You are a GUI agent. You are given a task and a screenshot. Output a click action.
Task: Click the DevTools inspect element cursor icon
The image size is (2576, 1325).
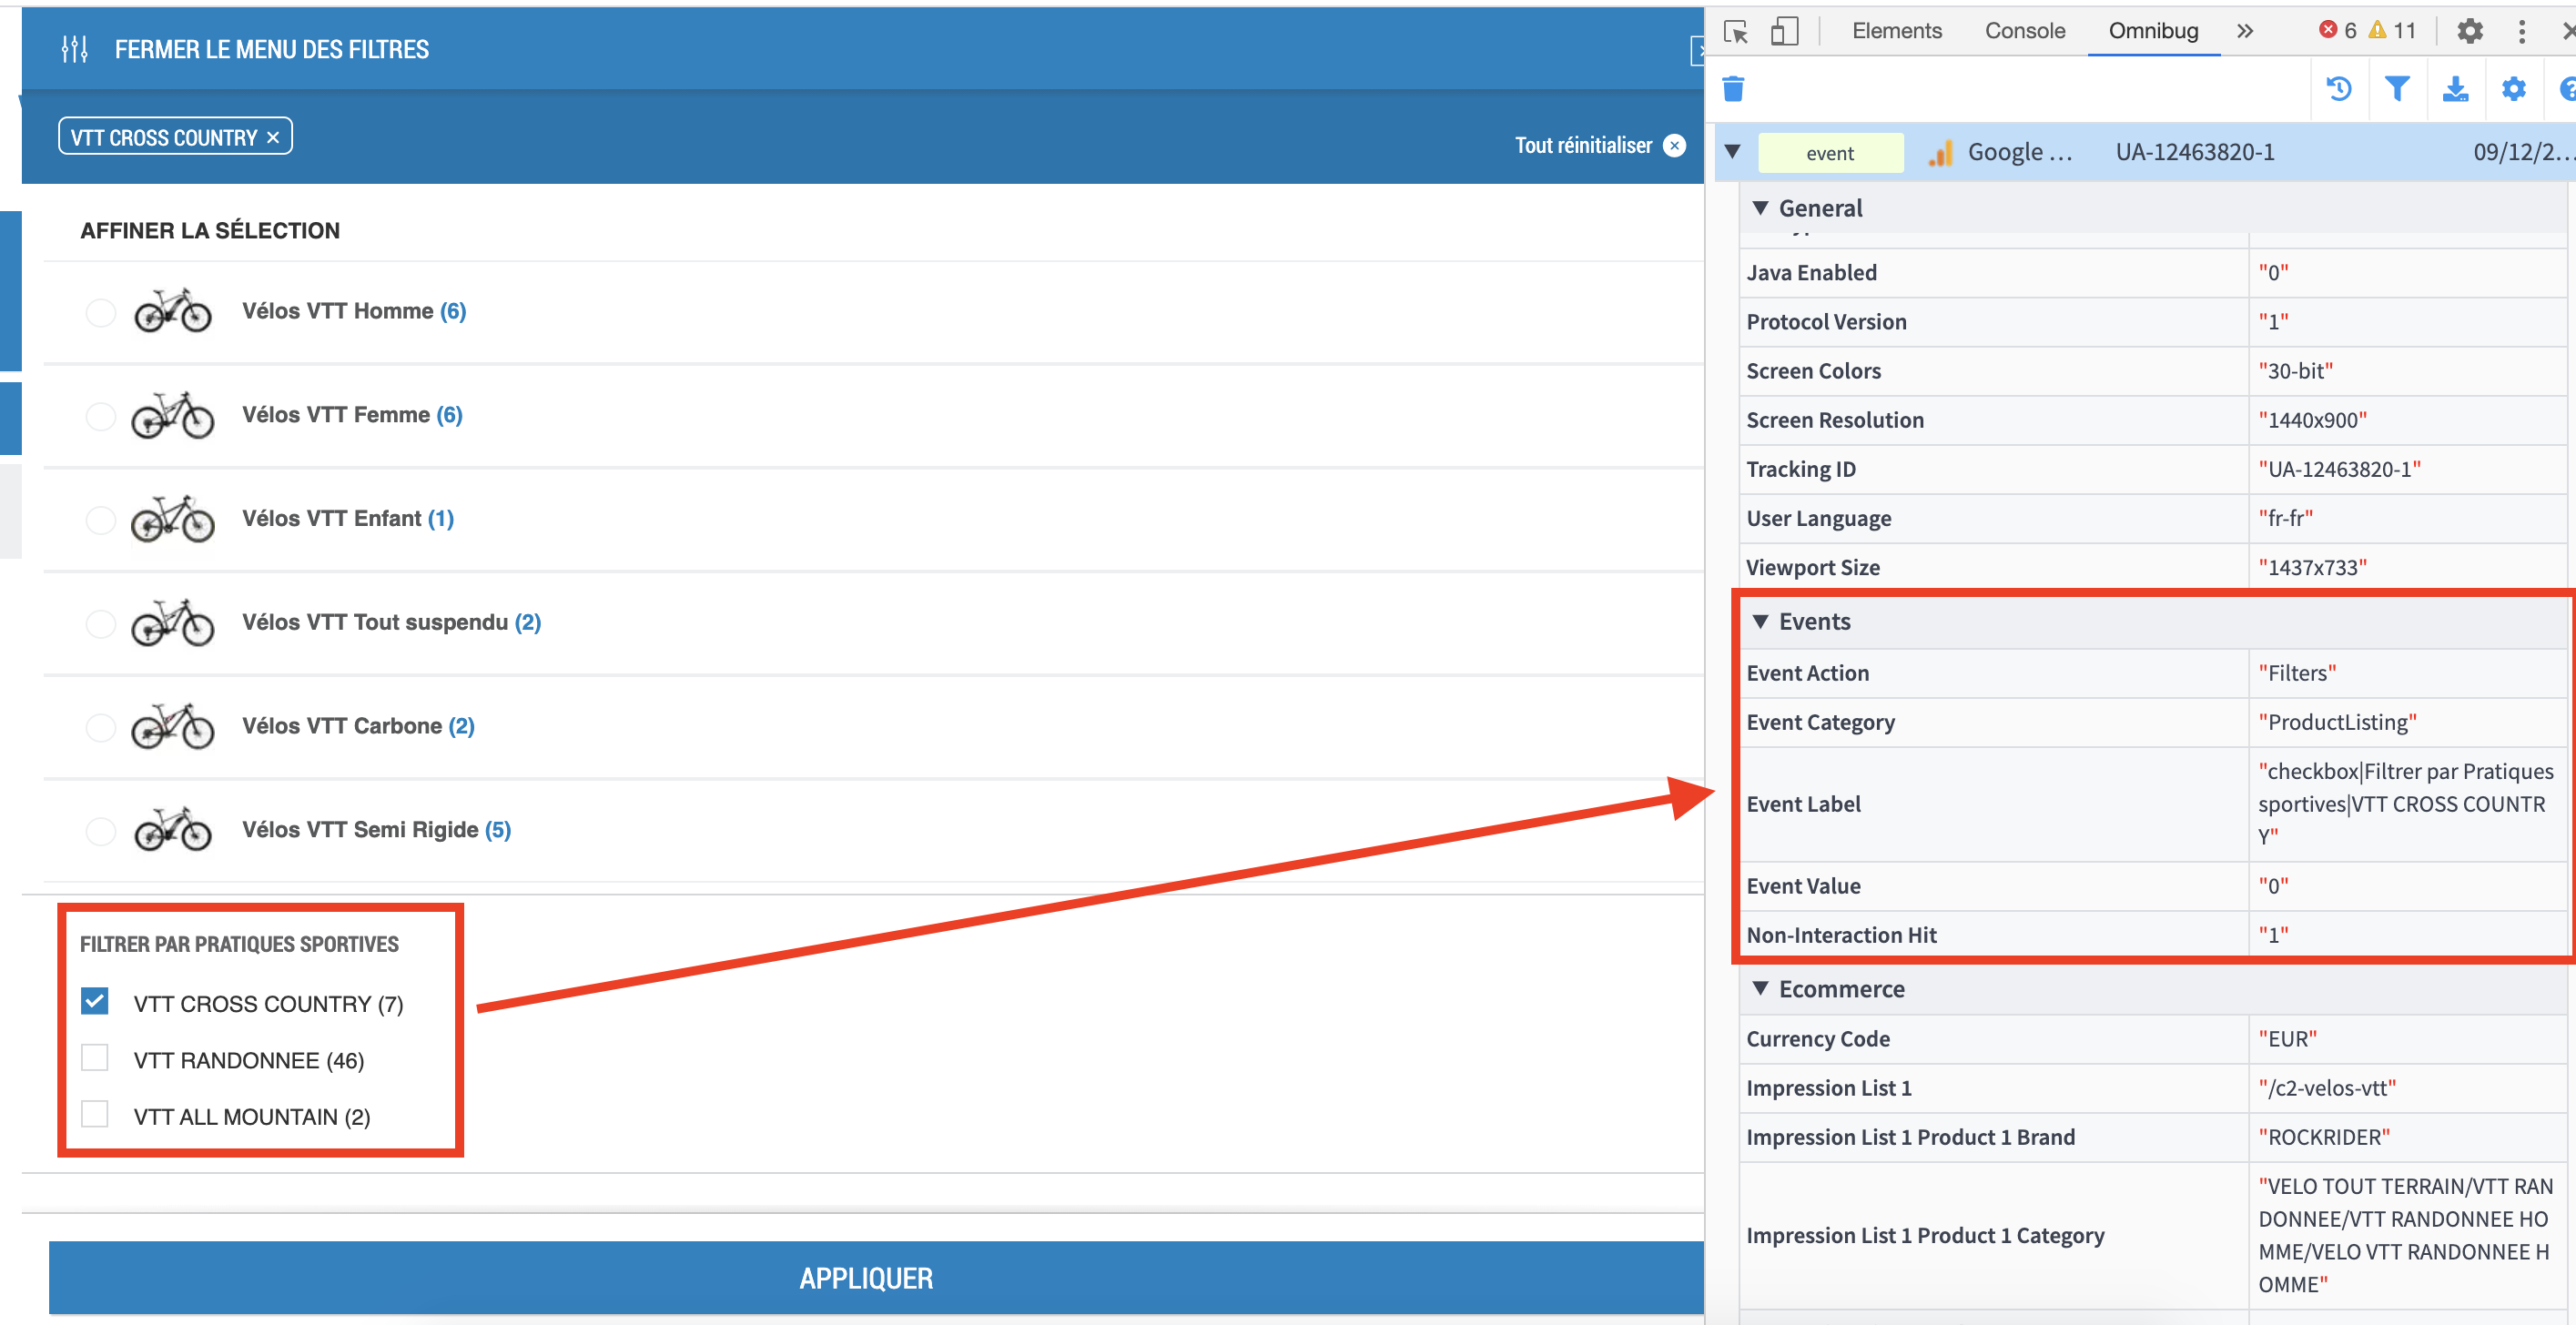[x=1736, y=31]
